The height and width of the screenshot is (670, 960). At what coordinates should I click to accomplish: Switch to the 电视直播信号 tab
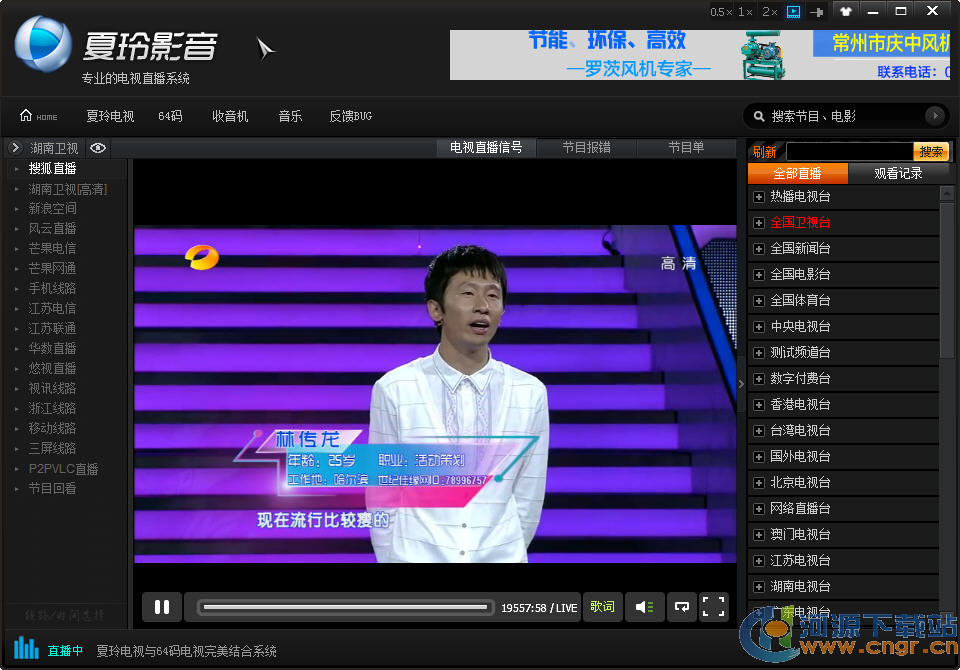click(x=486, y=148)
